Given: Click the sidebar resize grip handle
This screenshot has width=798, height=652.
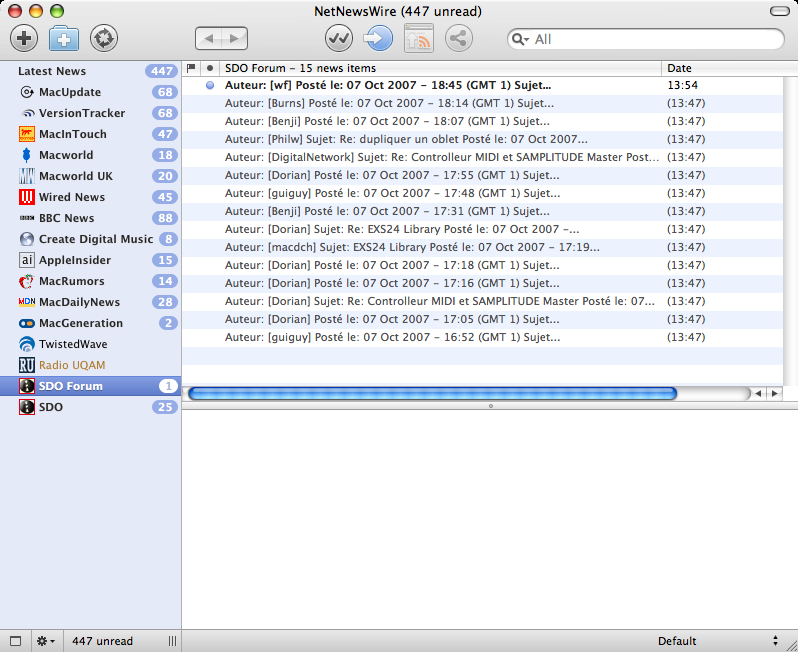Looking at the screenshot, I should [173, 641].
